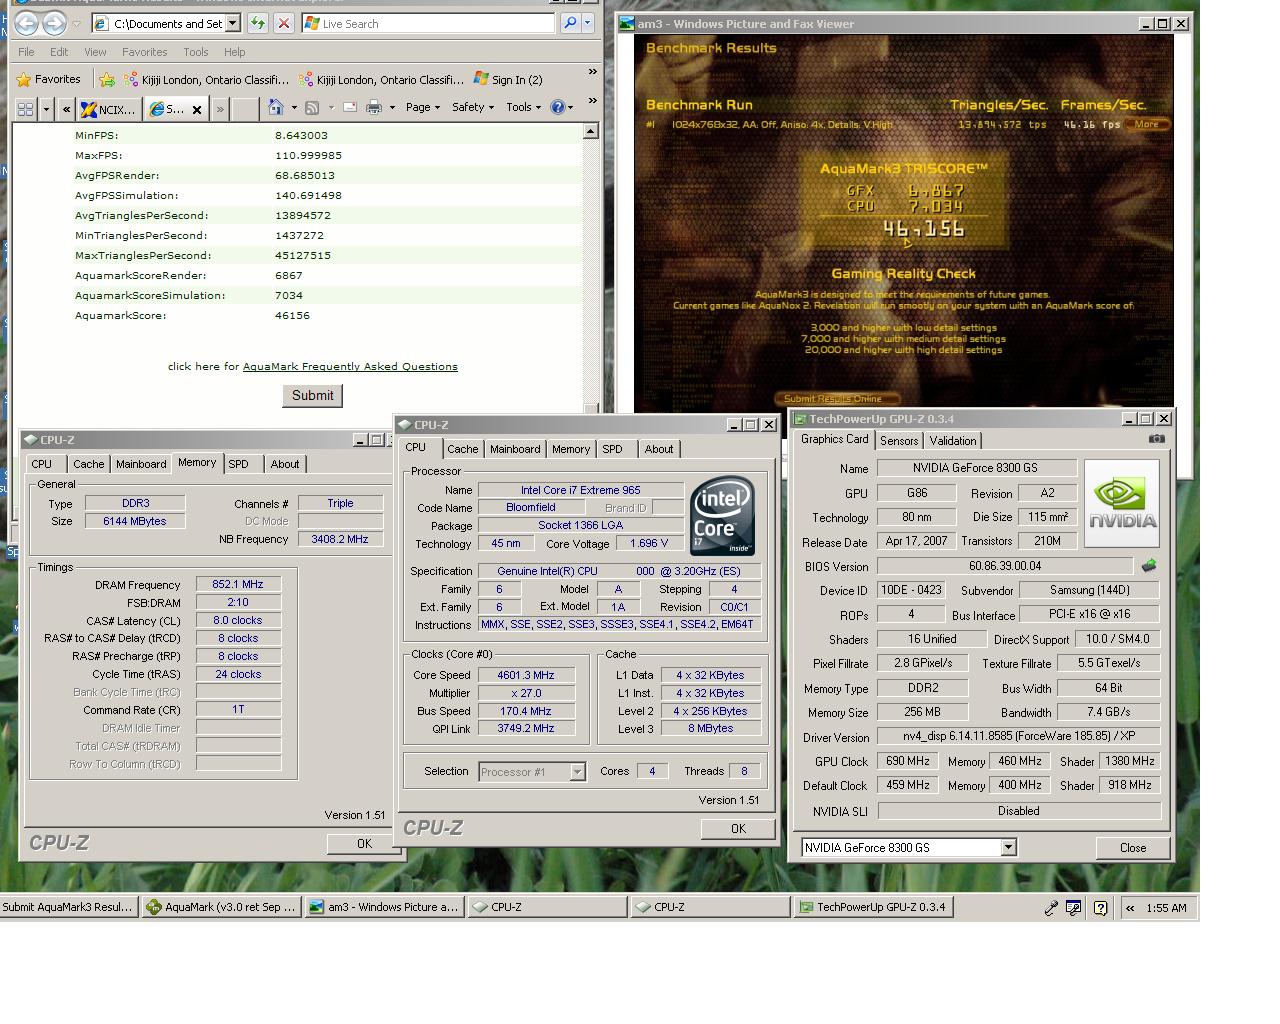Go back with Internet Explorer's Back arrow
This screenshot has width=1280, height=1024.
click(25, 22)
